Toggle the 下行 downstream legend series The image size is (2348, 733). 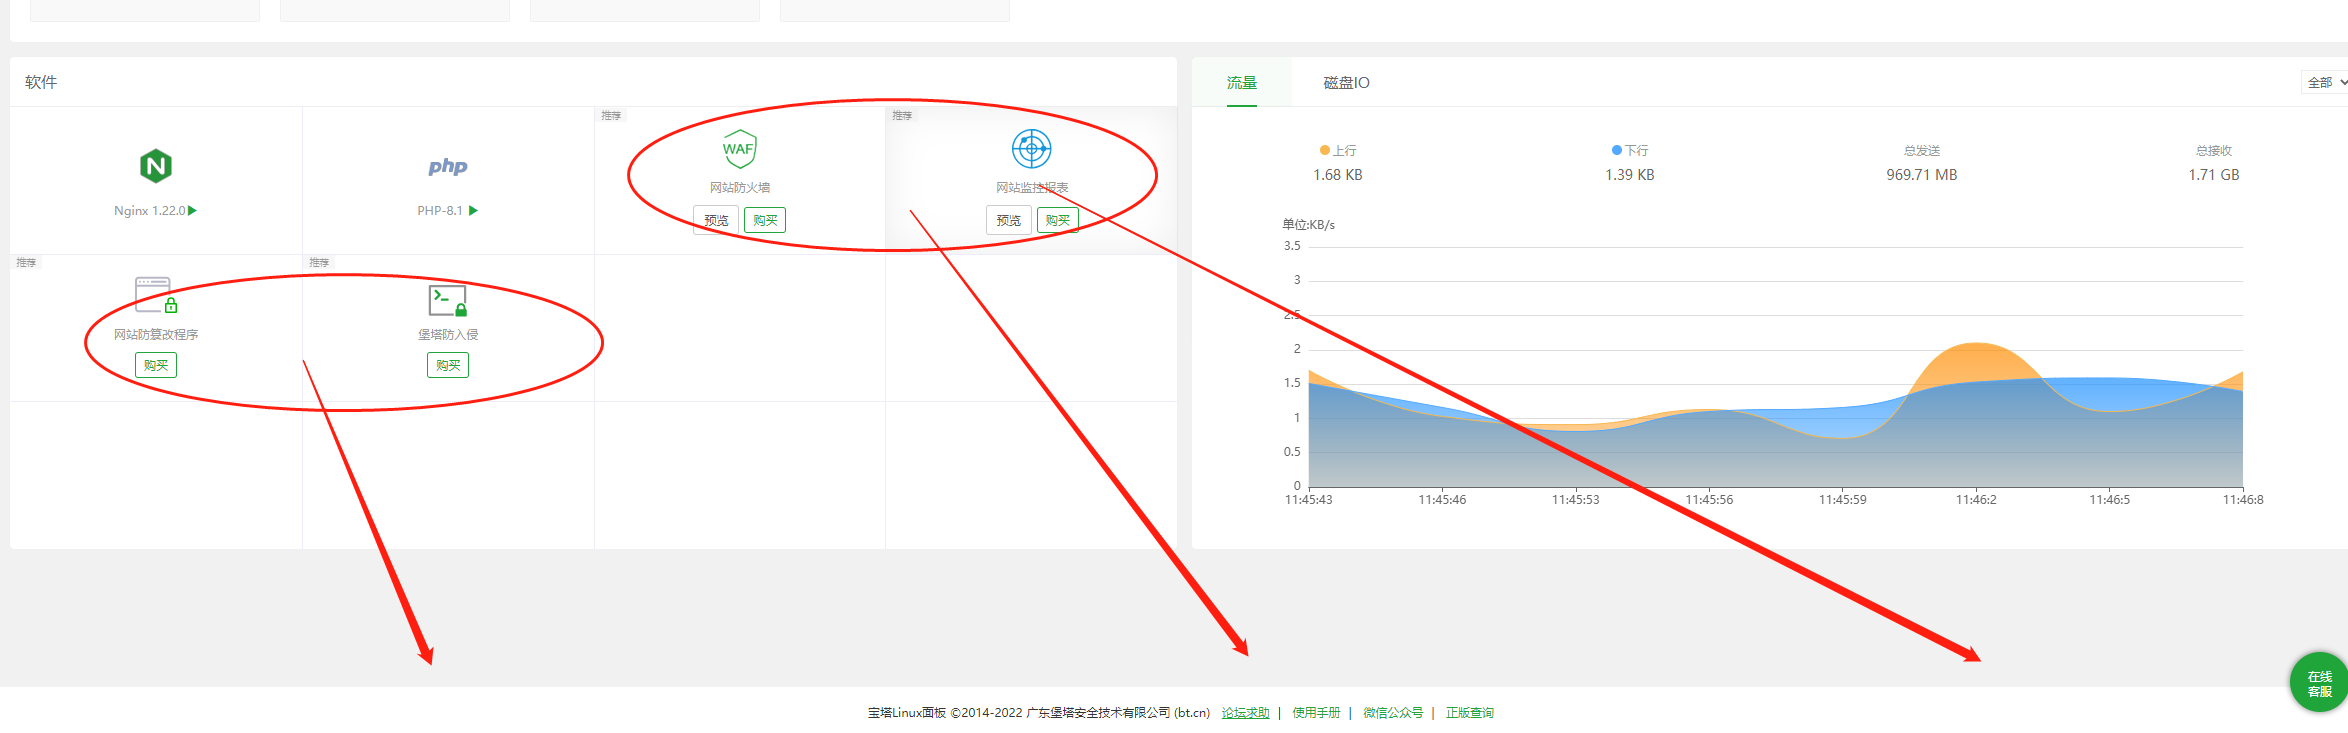(1630, 151)
